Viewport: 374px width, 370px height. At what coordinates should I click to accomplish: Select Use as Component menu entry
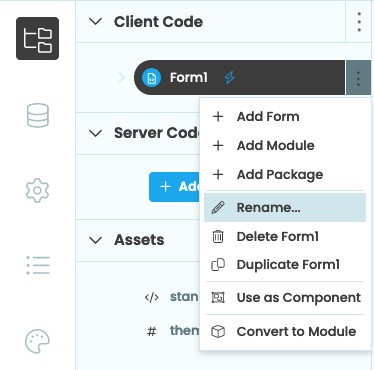285,298
